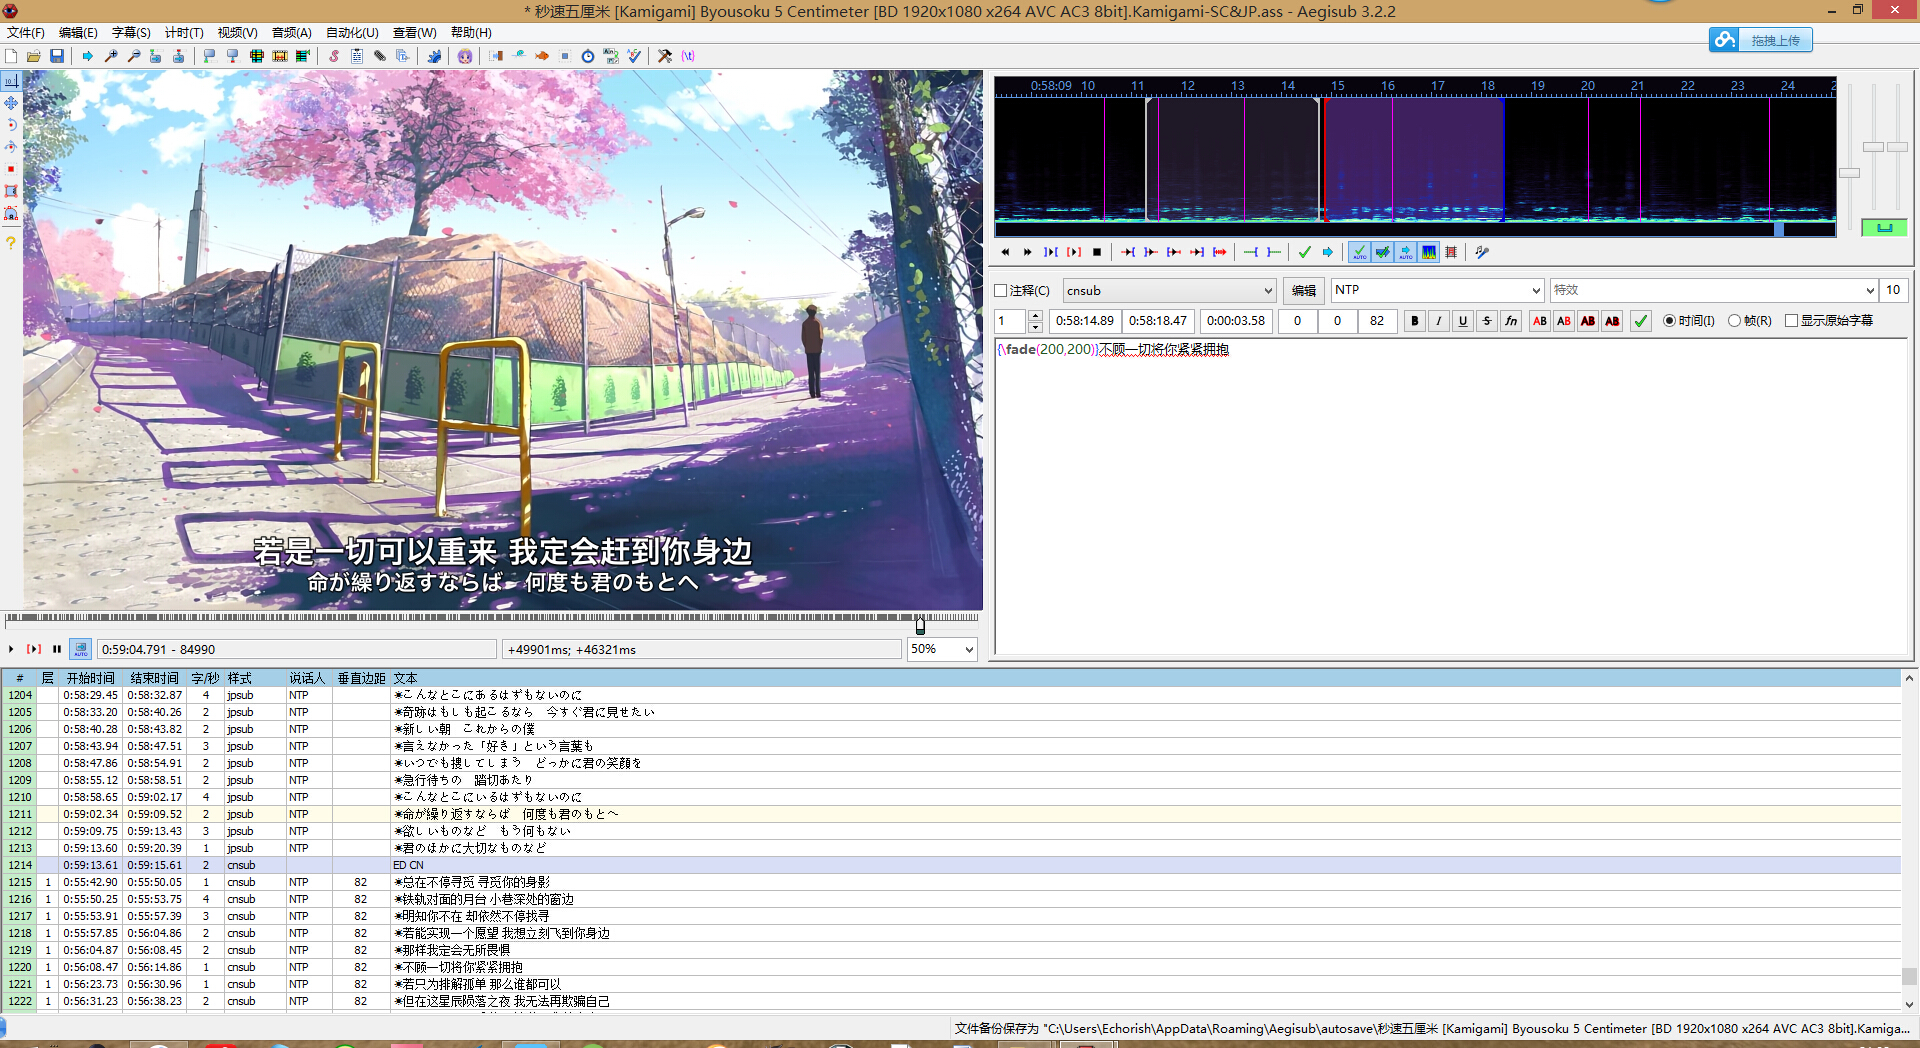This screenshot has width=1920, height=1048.
Task: Open the video tool help question icon
Action: [x=11, y=243]
